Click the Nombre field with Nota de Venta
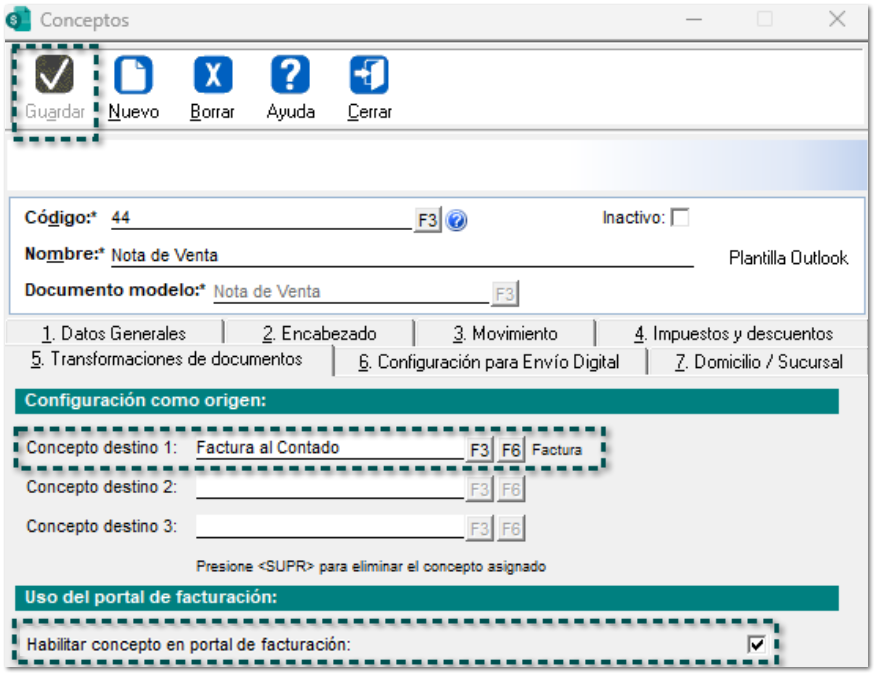The width and height of the screenshot is (877, 676). 400,256
